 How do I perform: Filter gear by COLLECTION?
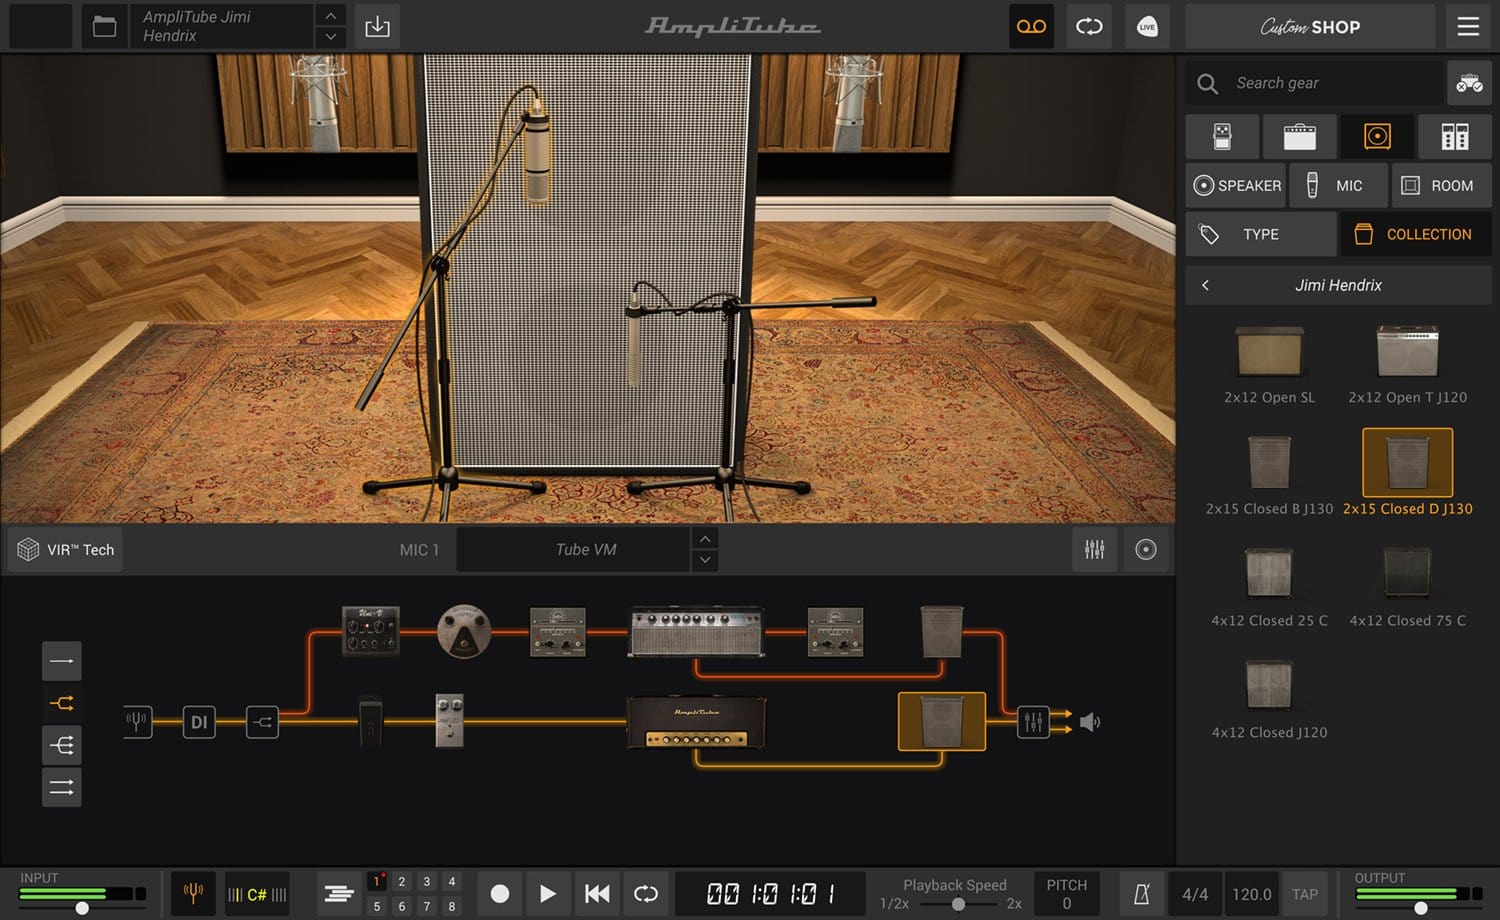tap(1416, 234)
